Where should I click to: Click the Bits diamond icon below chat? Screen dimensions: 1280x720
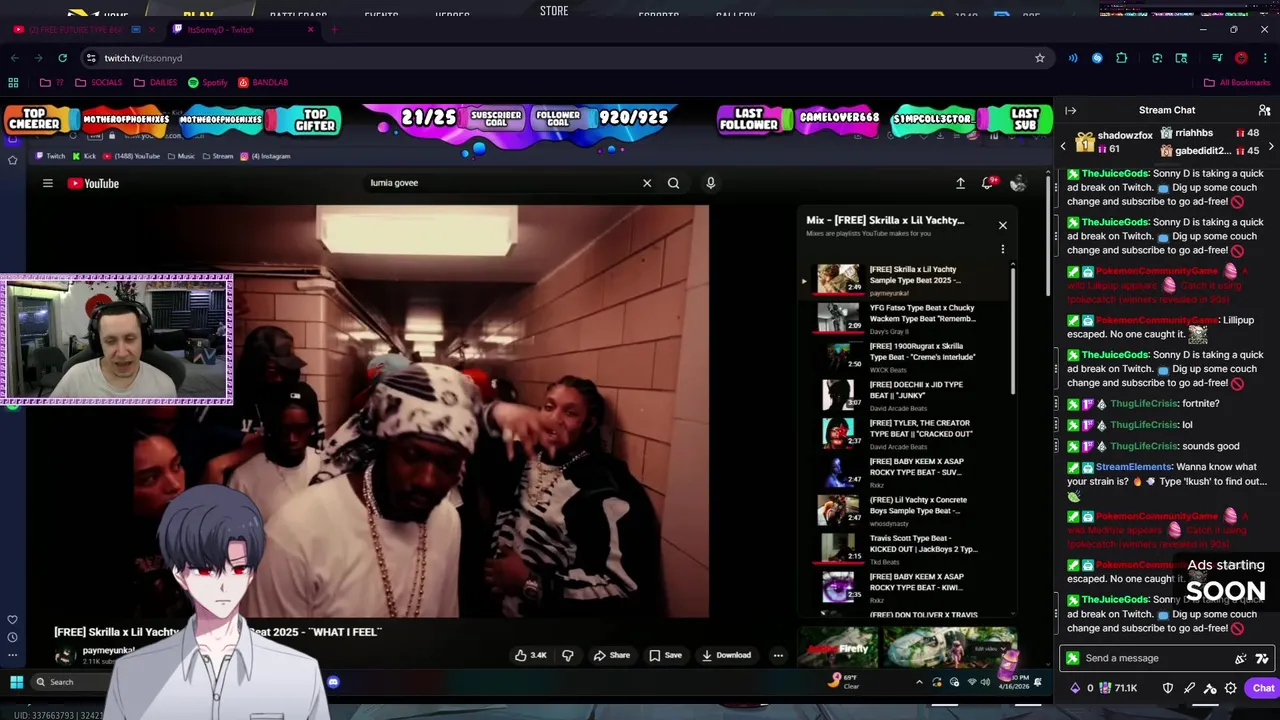[1075, 688]
